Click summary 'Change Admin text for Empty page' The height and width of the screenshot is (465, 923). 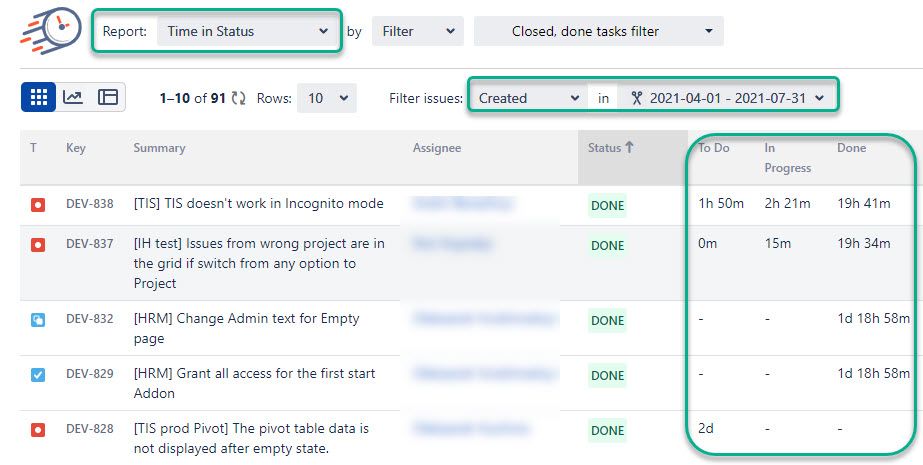click(246, 328)
